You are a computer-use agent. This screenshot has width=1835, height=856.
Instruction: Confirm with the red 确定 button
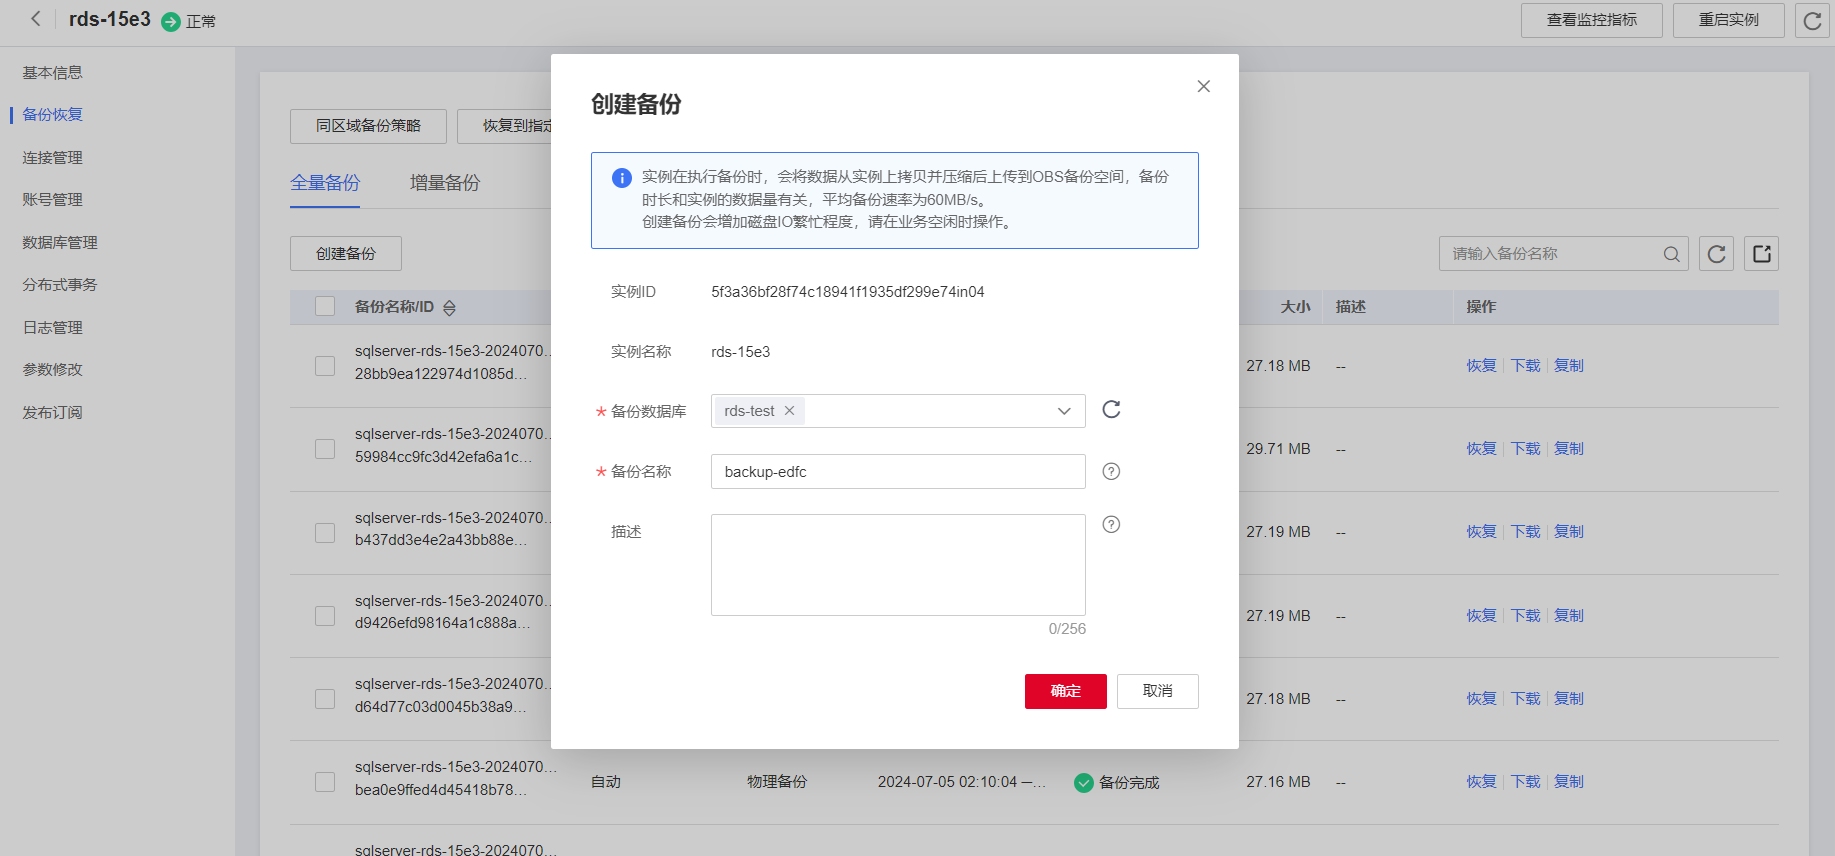tap(1066, 691)
